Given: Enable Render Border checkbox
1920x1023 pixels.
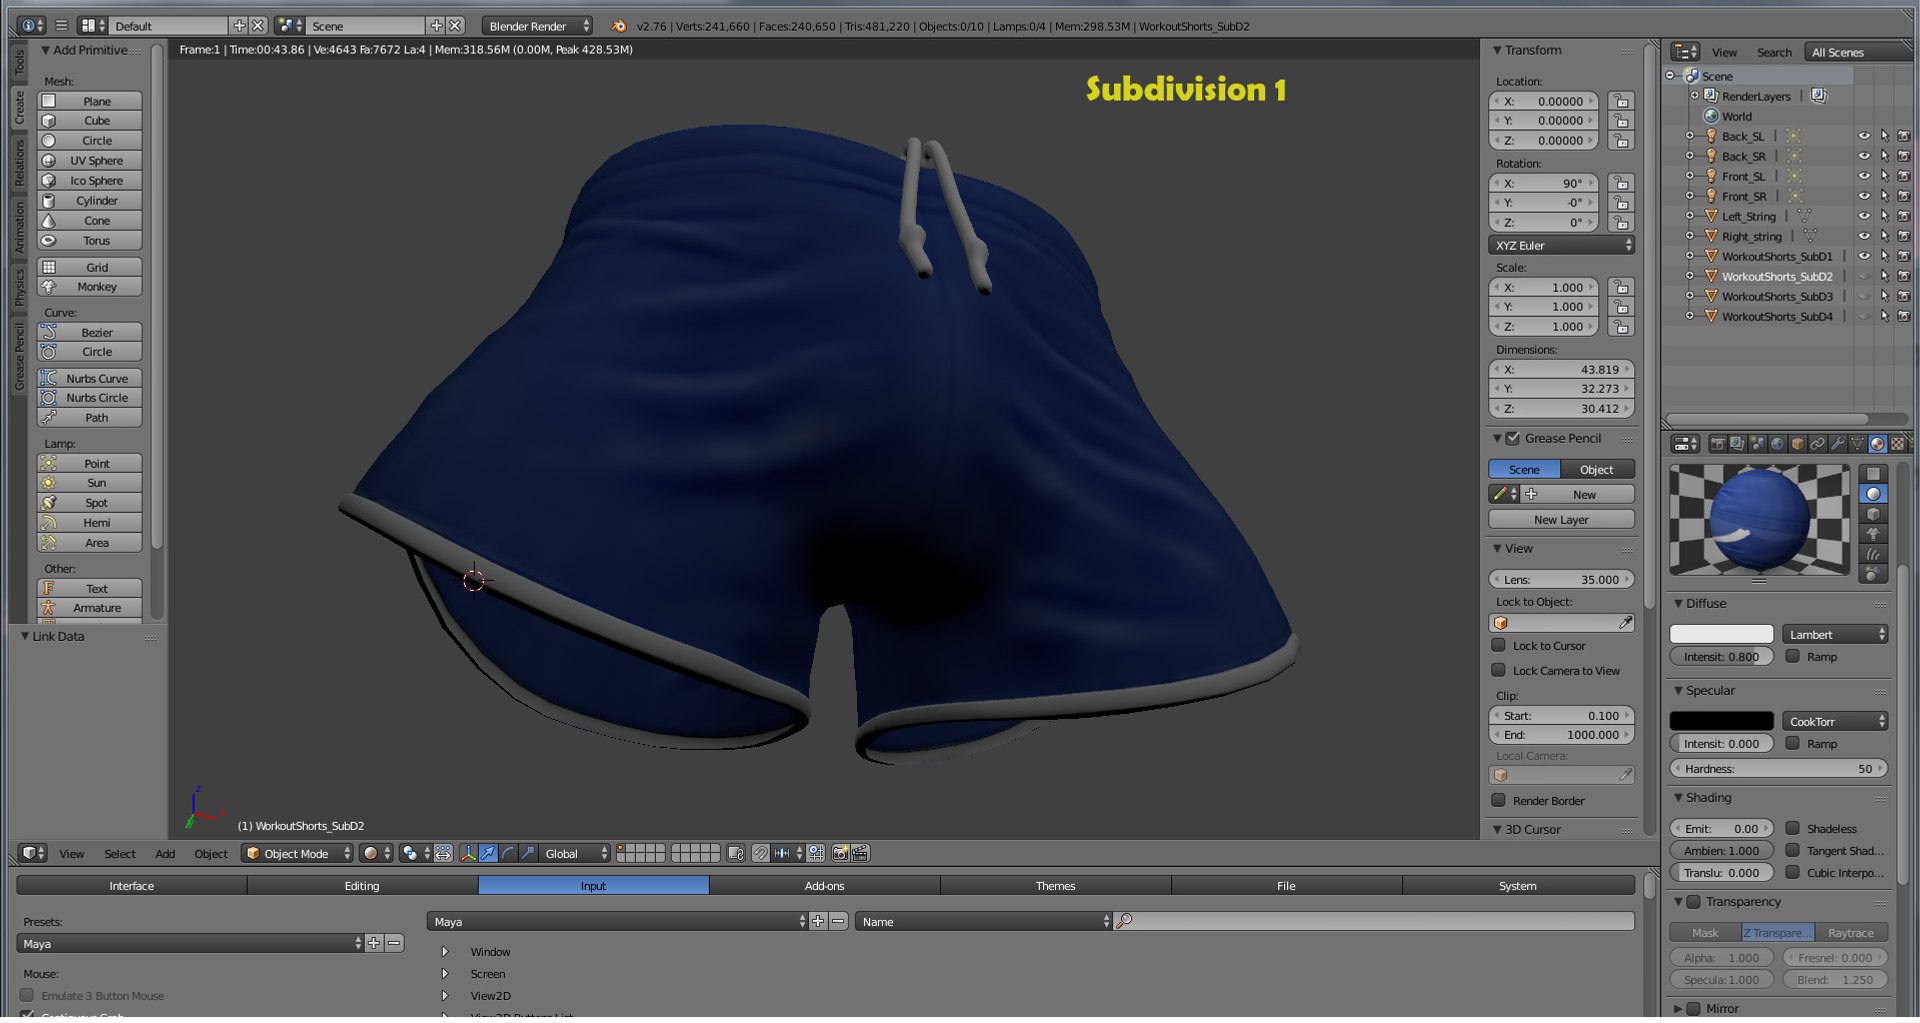Looking at the screenshot, I should pyautogui.click(x=1498, y=801).
